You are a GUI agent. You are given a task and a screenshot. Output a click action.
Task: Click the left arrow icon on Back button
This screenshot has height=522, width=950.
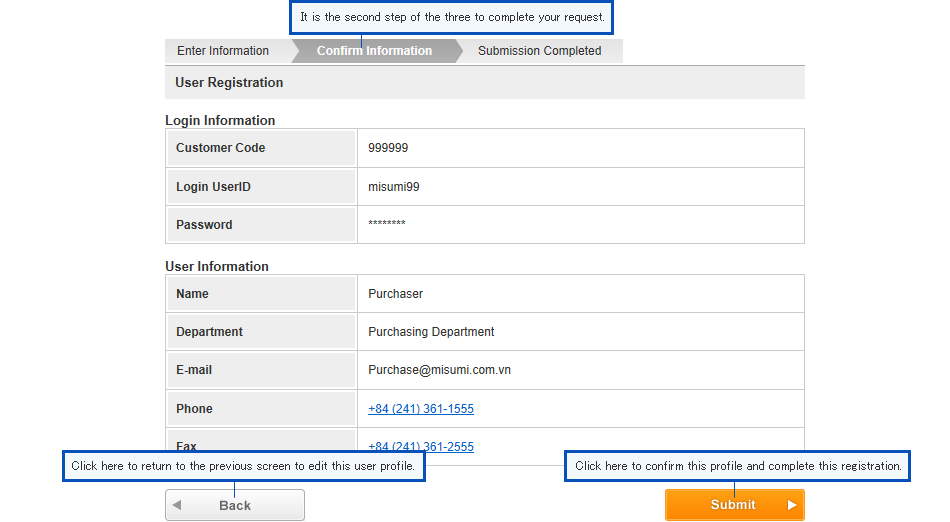click(177, 505)
